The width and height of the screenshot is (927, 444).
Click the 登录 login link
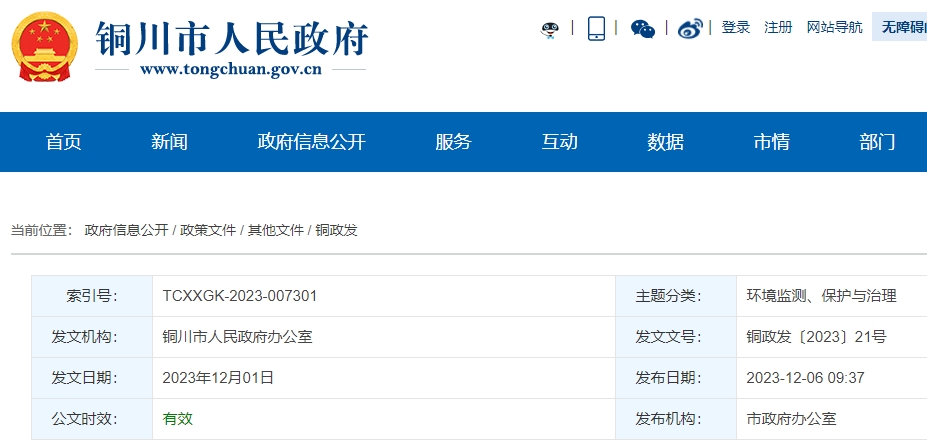736,28
